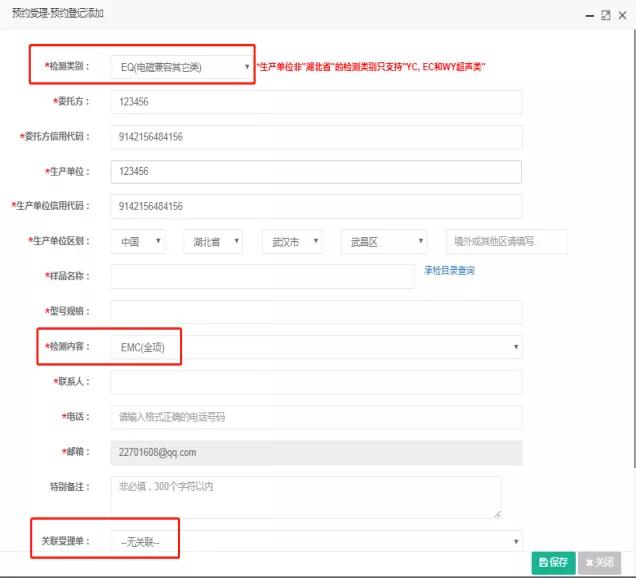Expand the 检测内容 EMC(全项) dropdown
The image size is (636, 578).
pos(316,347)
